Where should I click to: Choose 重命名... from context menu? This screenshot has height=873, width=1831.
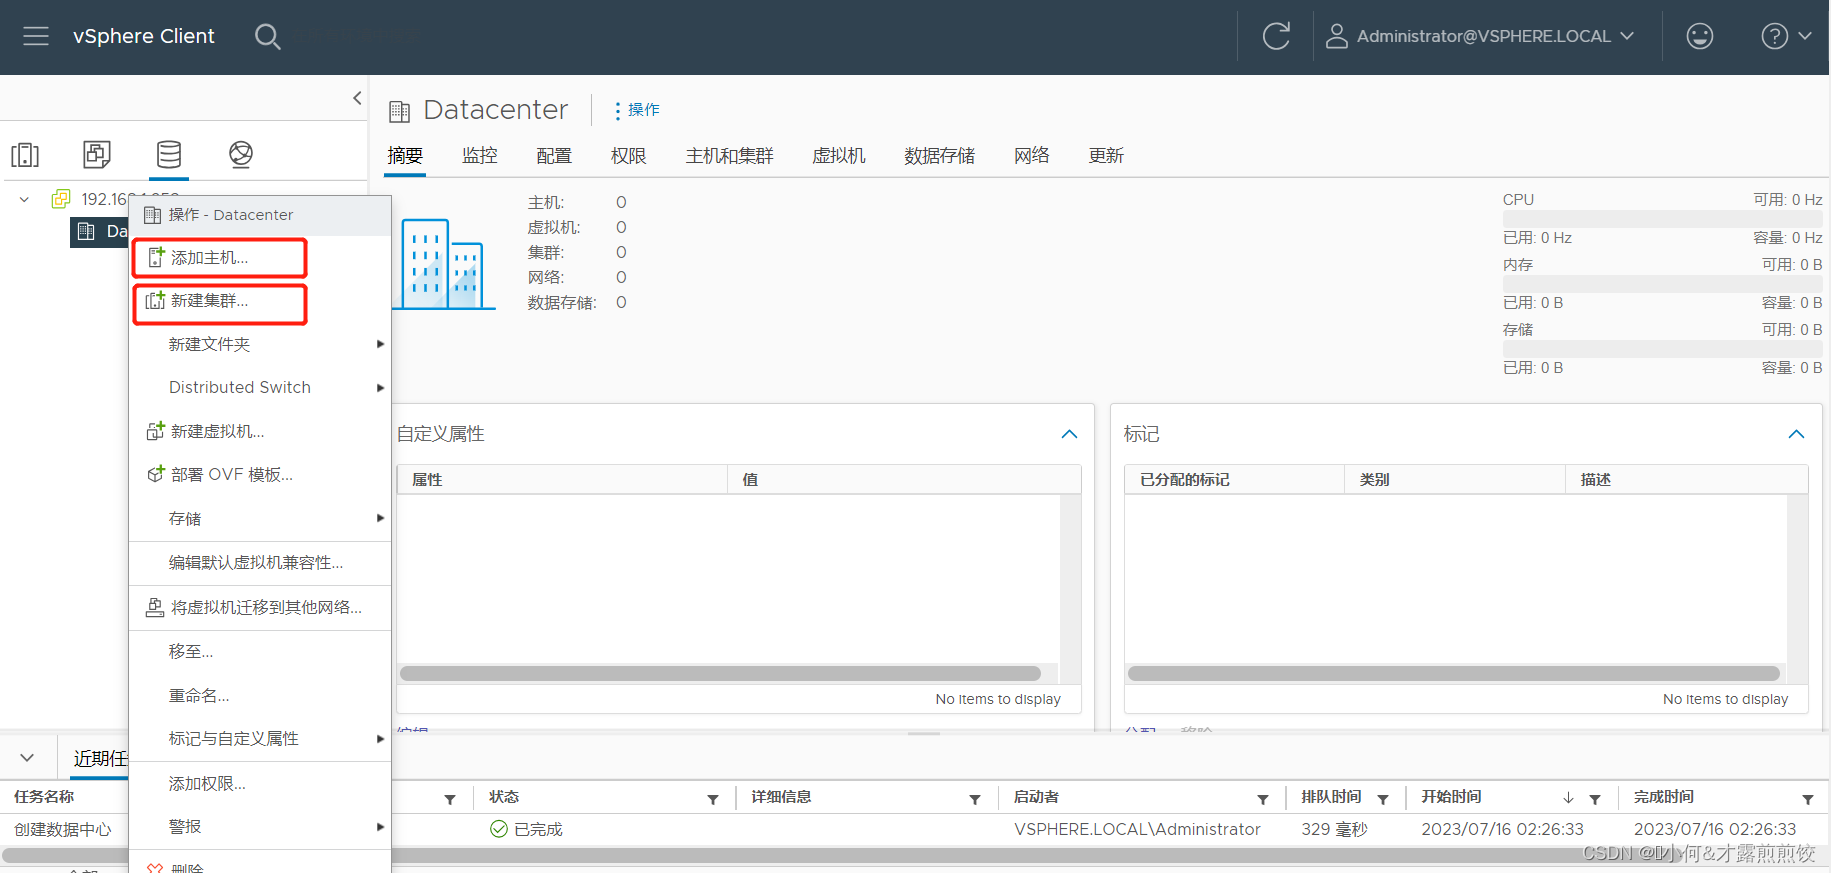260,696
